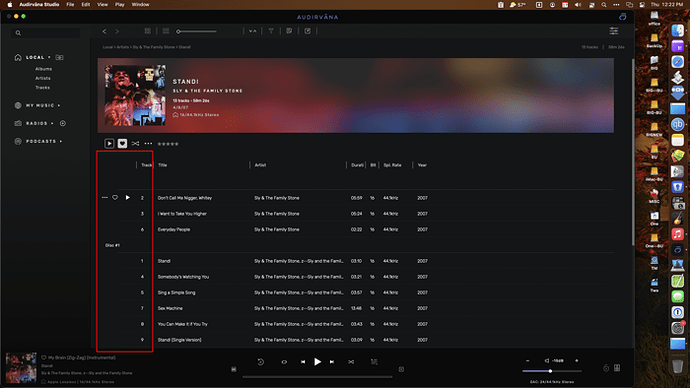
Task: Click the folder view icon beside Local
Action: pos(59,57)
